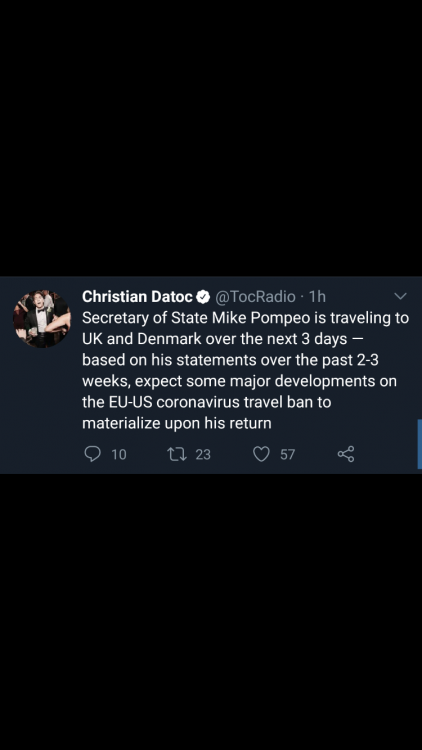The width and height of the screenshot is (422, 750).
Task: Tap the line 'materialize upon his return'
Action: [x=177, y=424]
